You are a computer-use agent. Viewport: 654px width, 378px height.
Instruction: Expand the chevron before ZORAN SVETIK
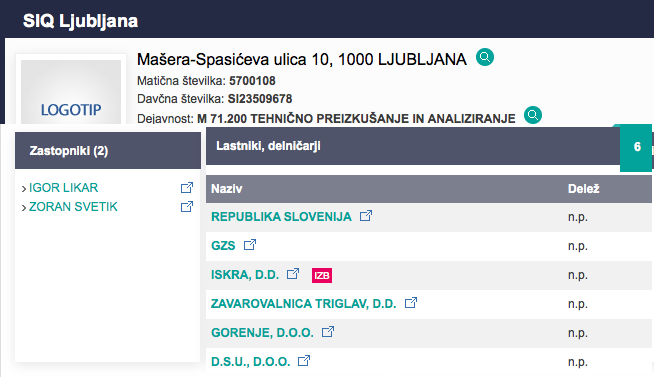click(x=24, y=207)
